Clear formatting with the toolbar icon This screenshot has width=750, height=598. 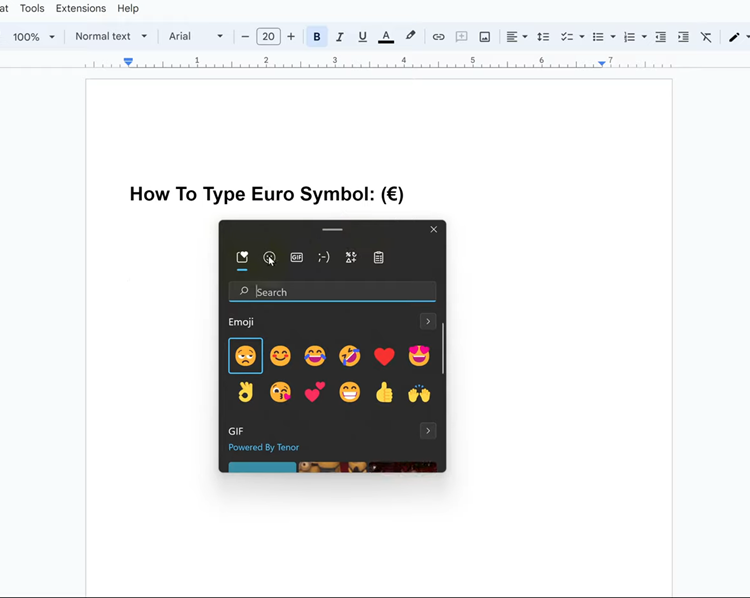pos(706,37)
